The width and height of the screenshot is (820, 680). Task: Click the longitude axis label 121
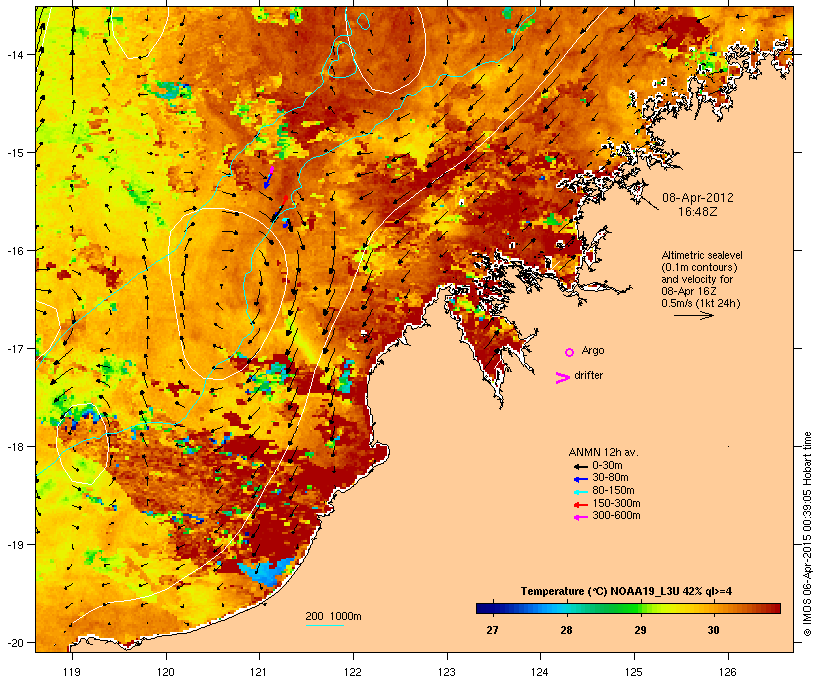[x=259, y=672]
